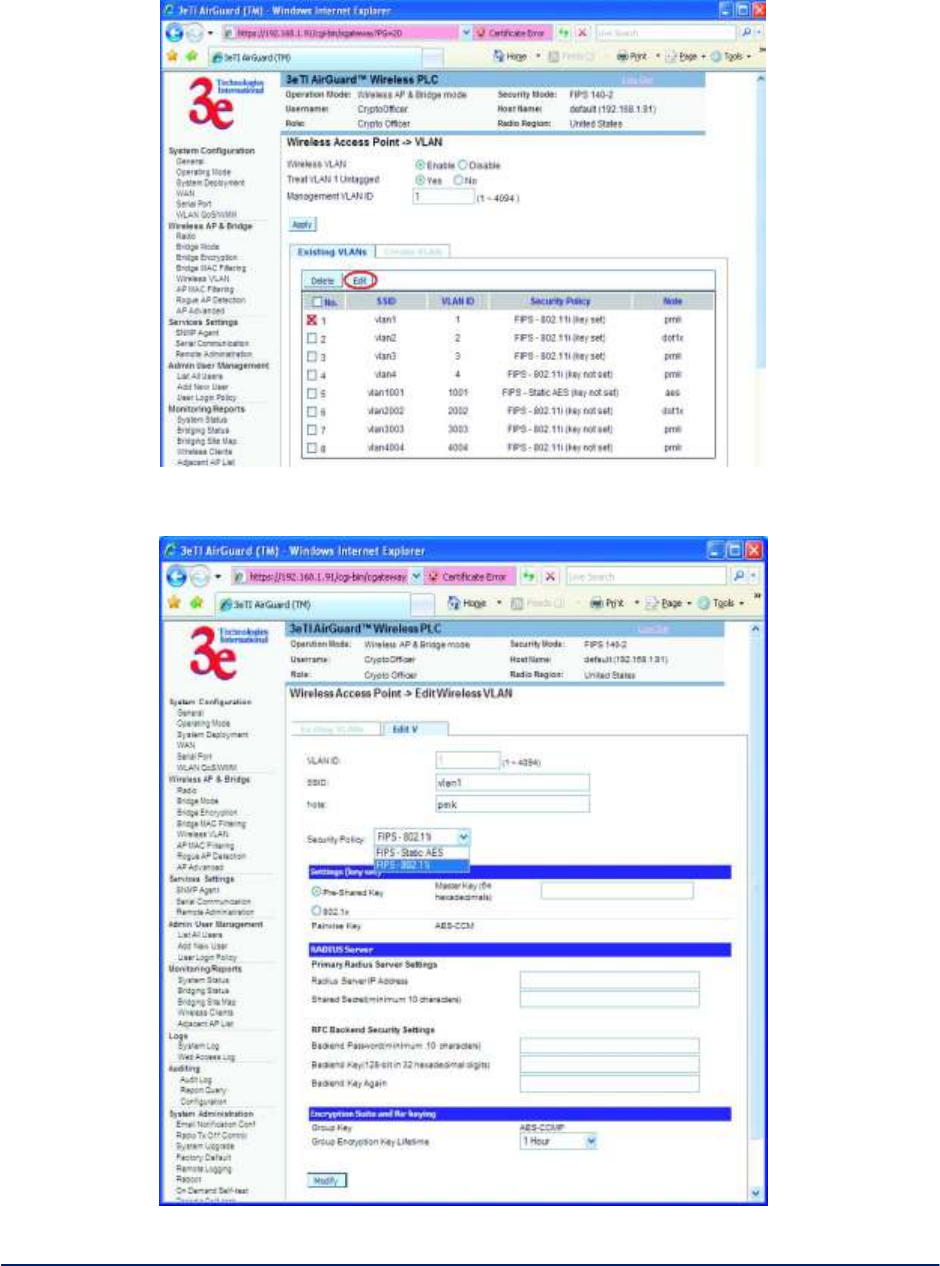Open address bar dropdown in VLAN window

coord(467,32)
